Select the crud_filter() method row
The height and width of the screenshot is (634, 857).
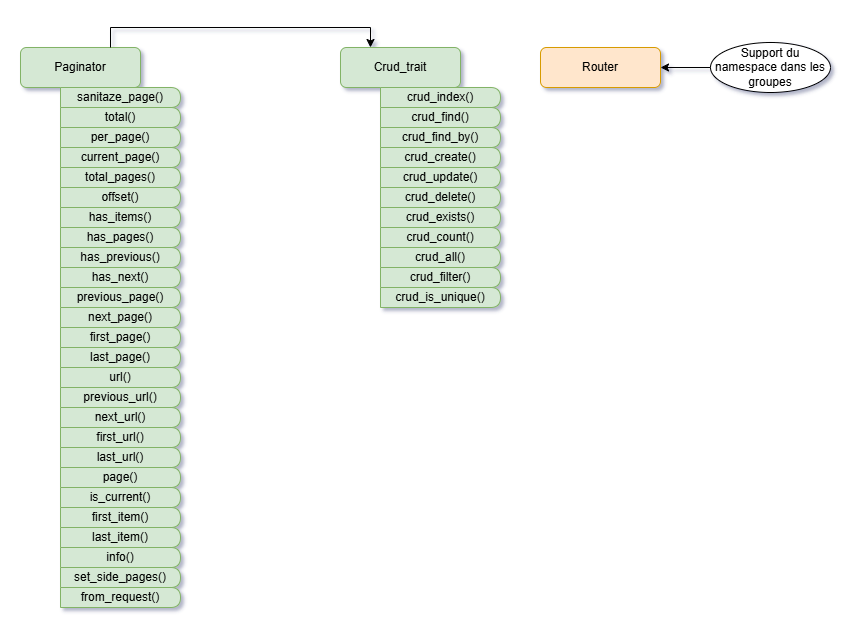click(440, 277)
